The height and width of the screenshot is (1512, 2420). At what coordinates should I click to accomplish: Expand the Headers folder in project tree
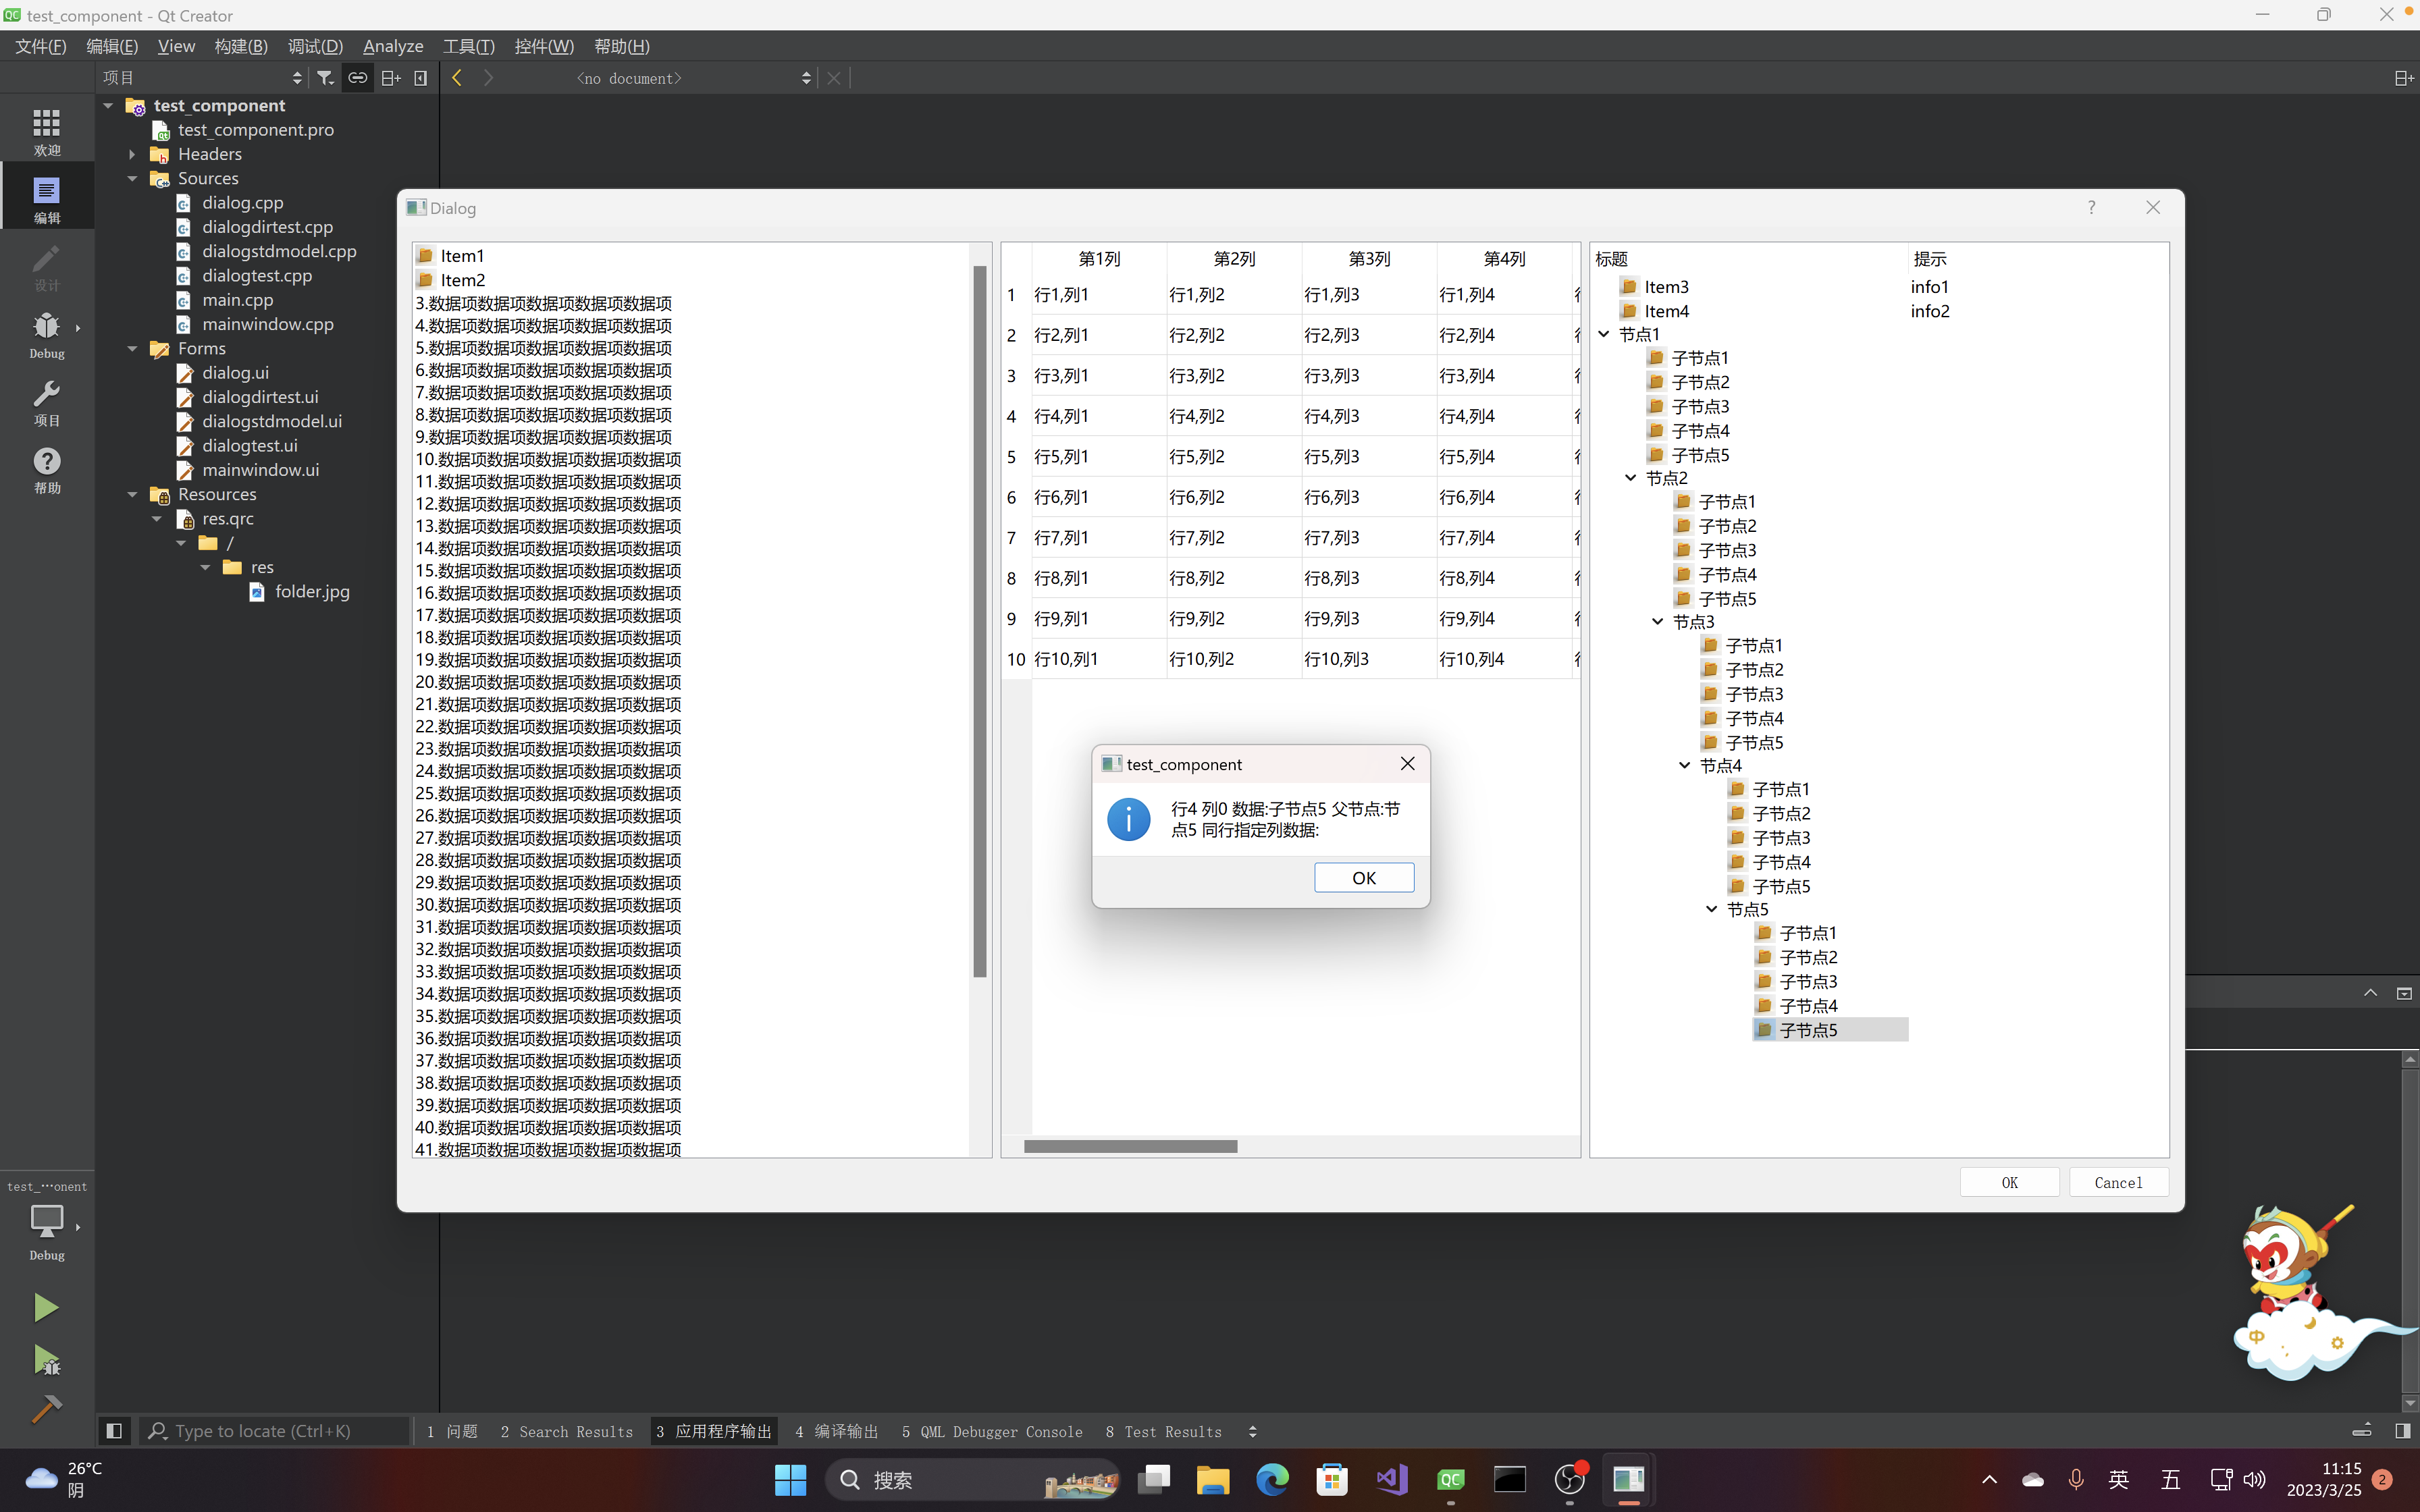coord(131,153)
